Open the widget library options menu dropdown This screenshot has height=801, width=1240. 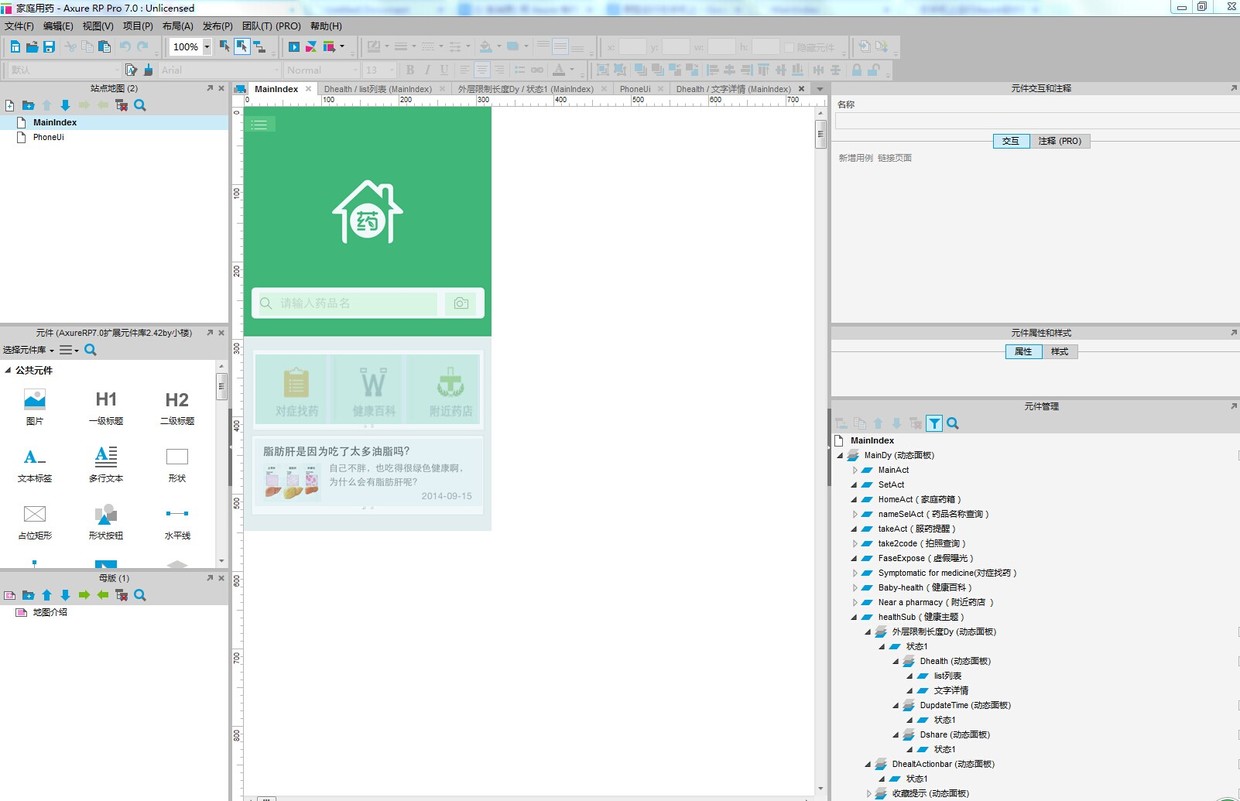pyautogui.click(x=68, y=350)
